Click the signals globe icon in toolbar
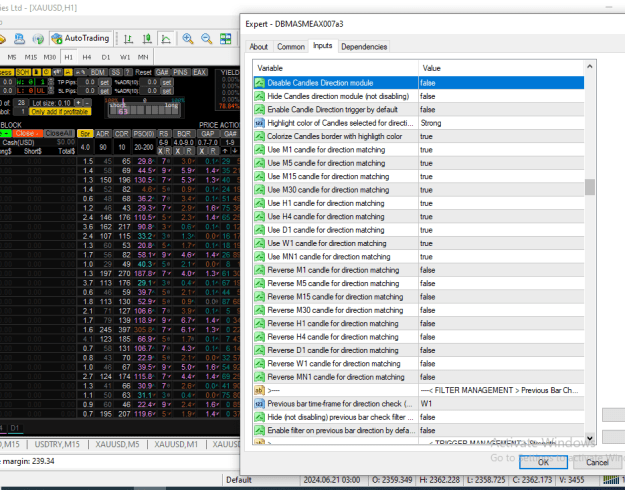Screen dimensions: 625x490 coord(38,39)
